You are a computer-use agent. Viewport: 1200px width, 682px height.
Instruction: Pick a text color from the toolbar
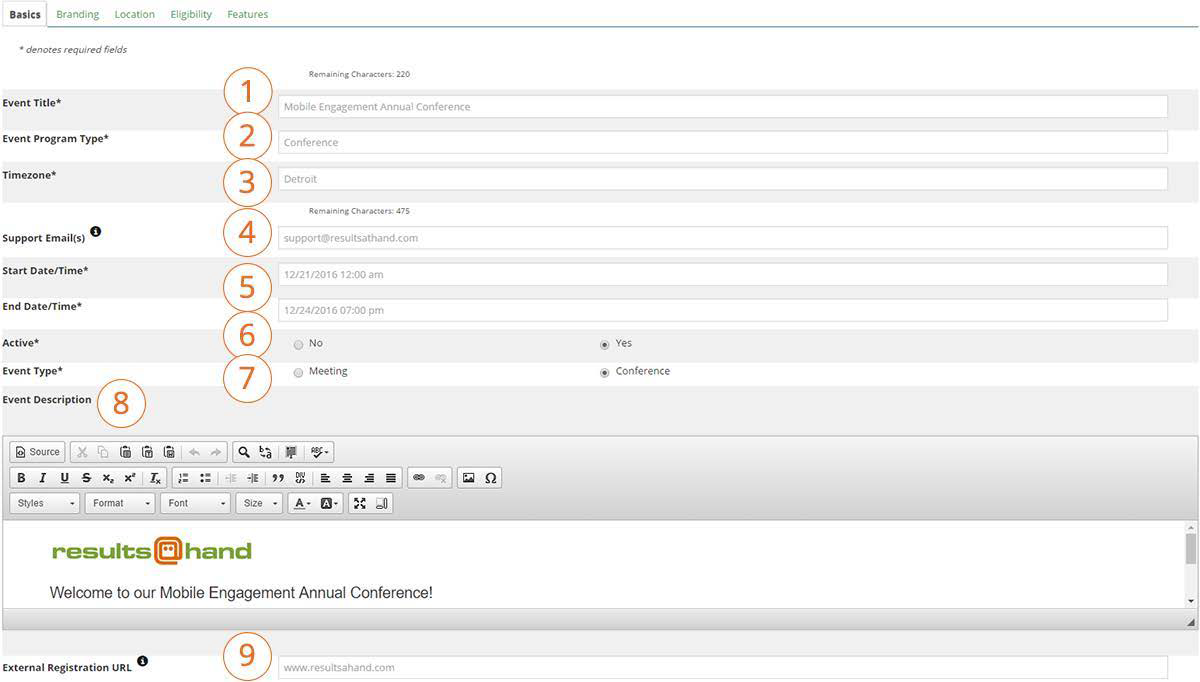tap(301, 503)
